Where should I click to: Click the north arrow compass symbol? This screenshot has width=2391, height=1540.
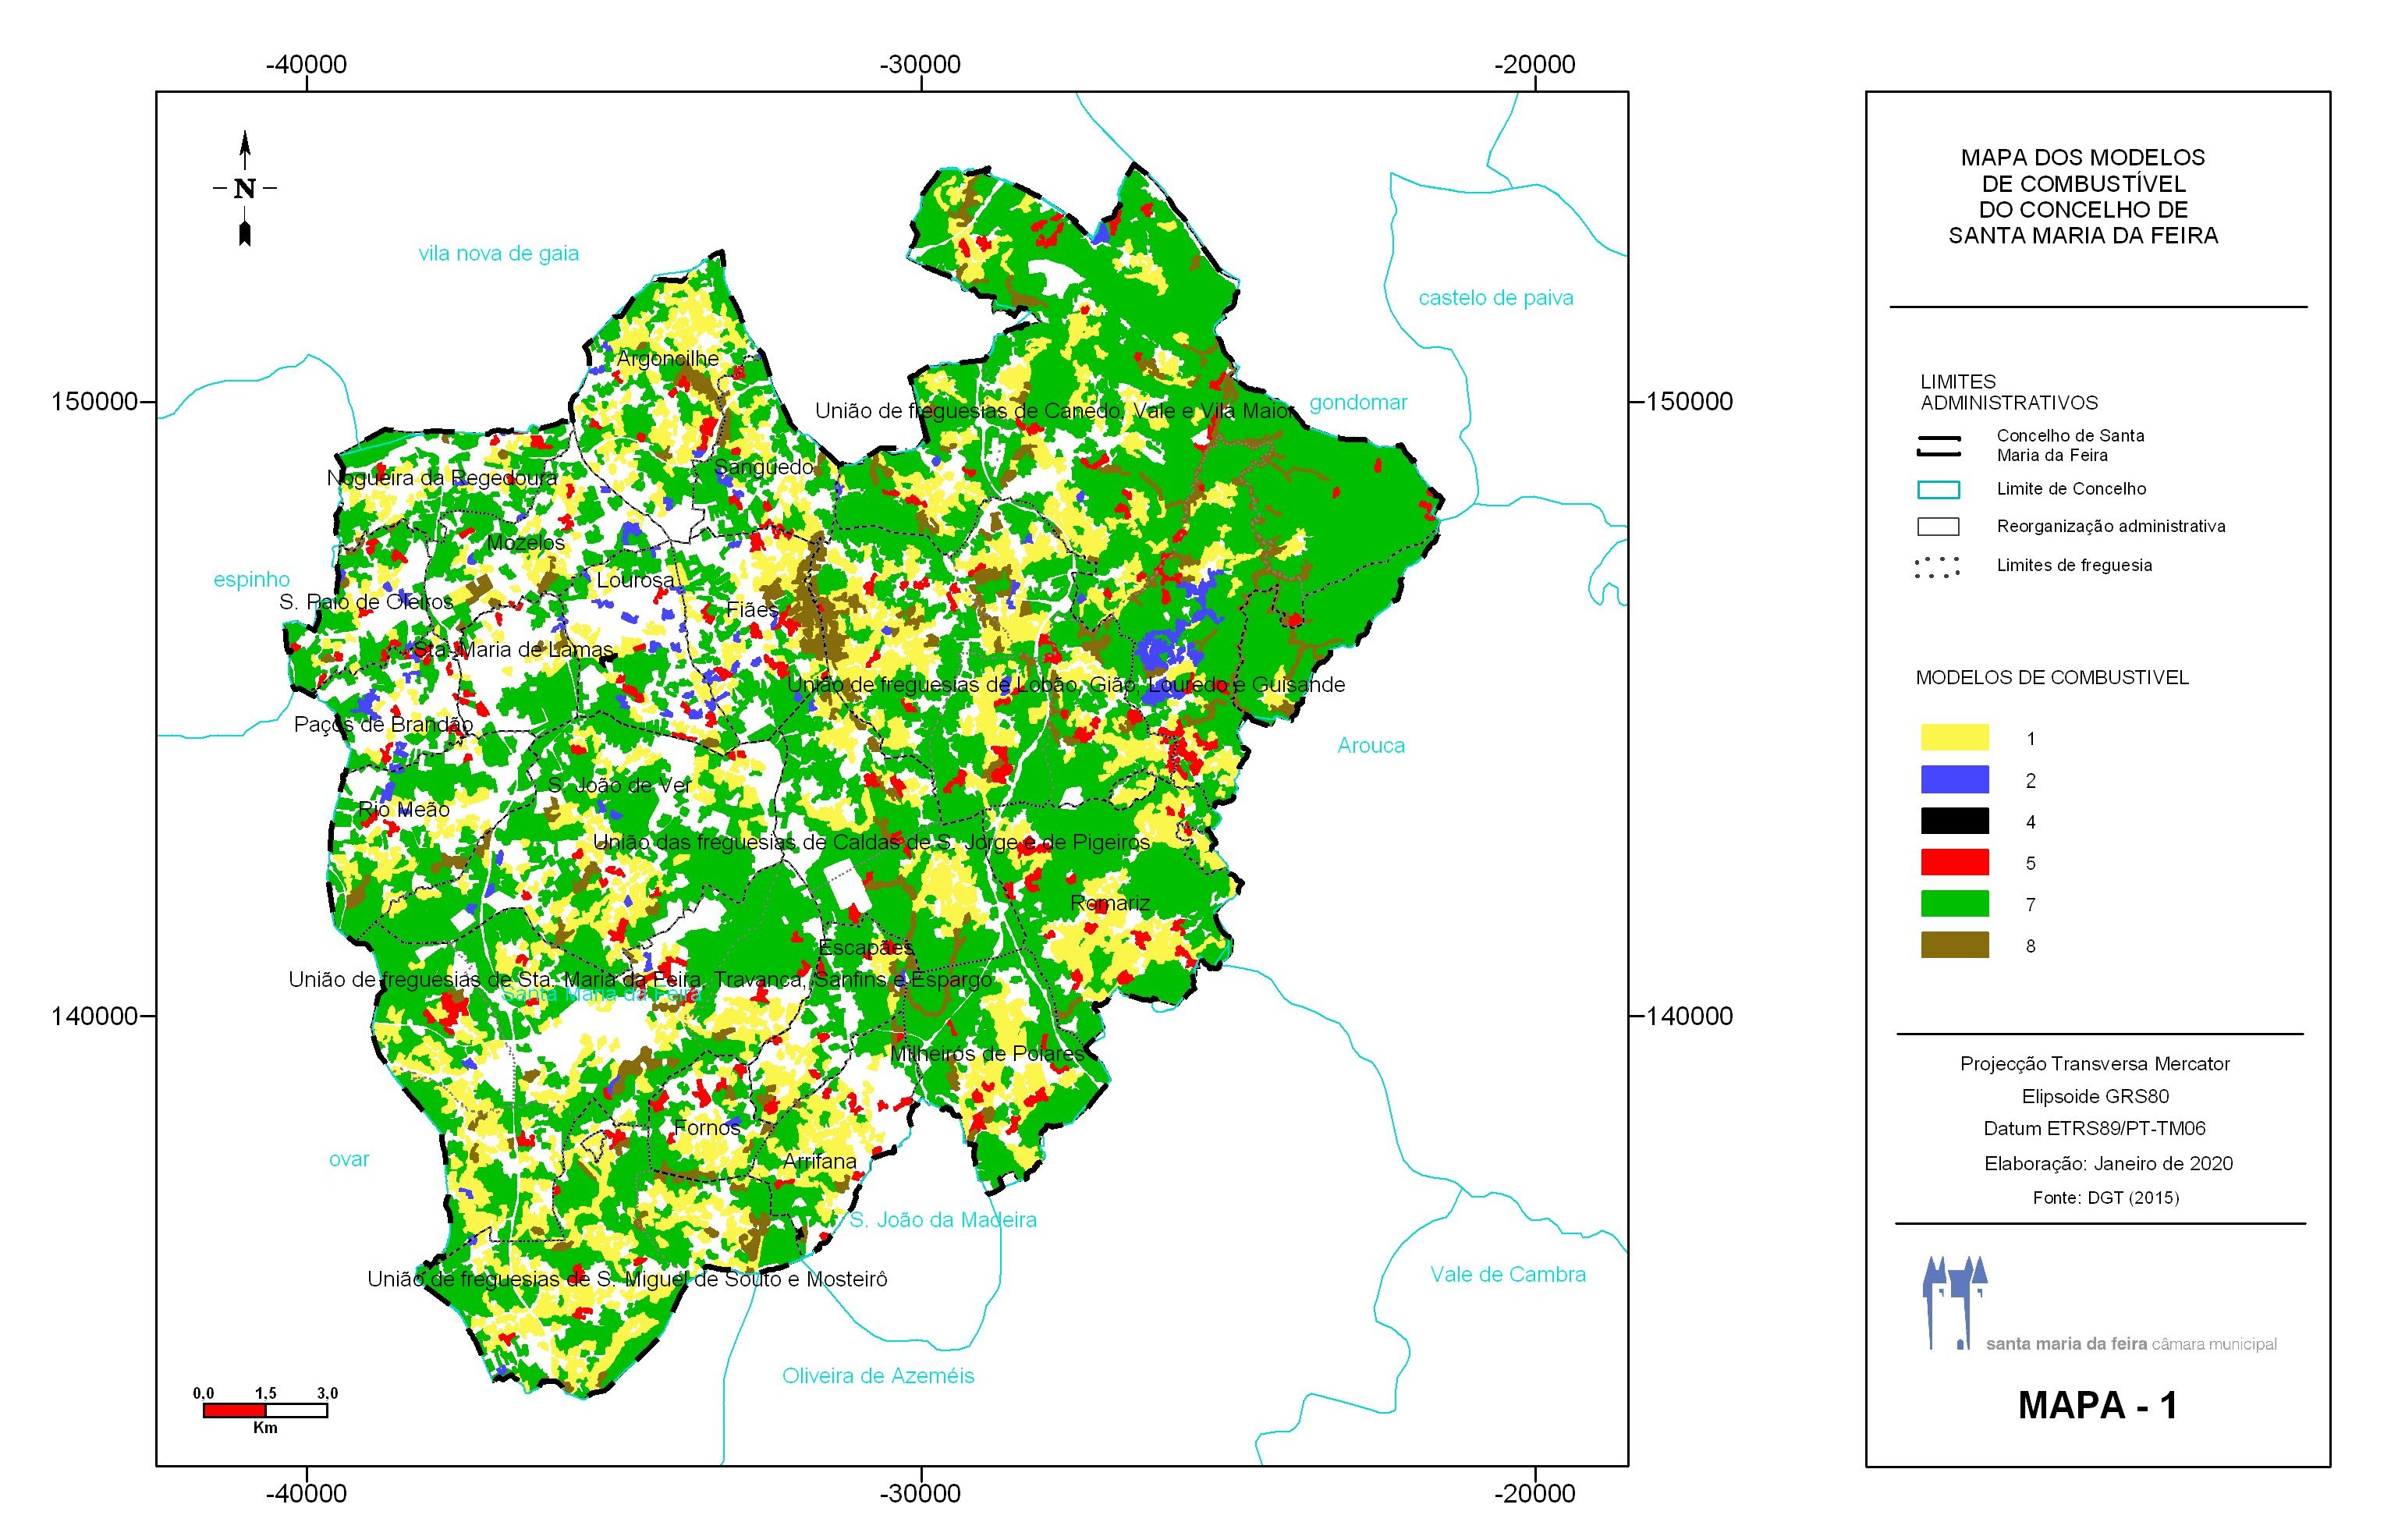[245, 188]
